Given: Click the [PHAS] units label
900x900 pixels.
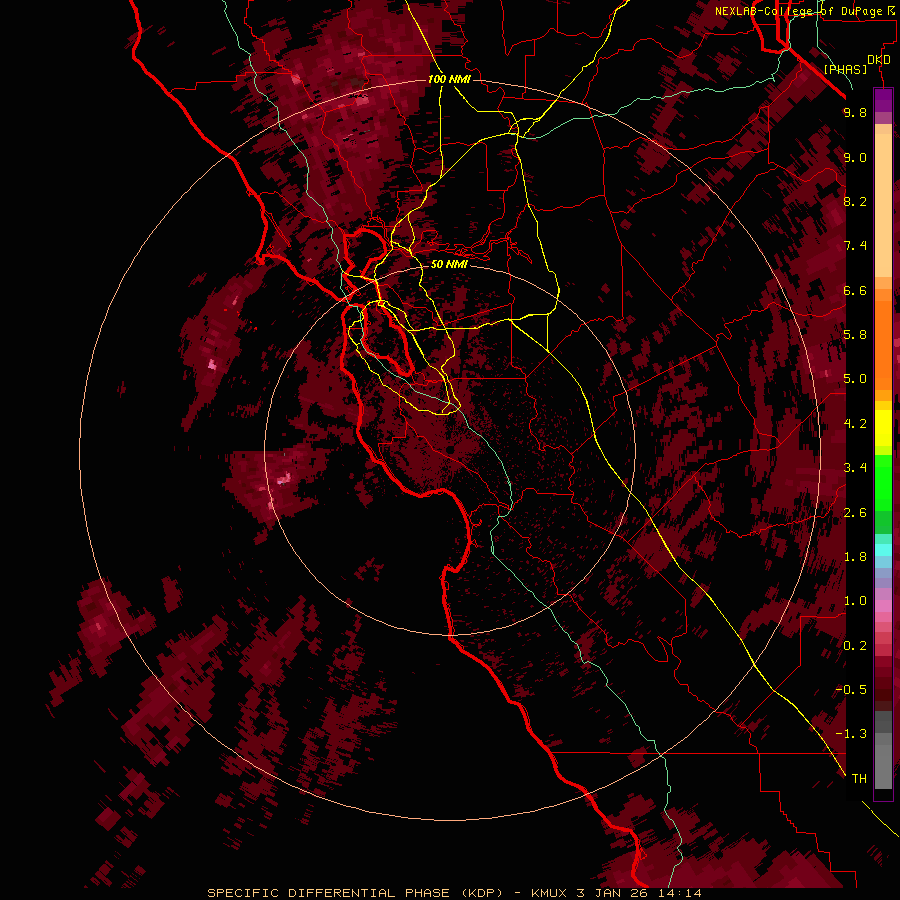Looking at the screenshot, I should (x=845, y=69).
